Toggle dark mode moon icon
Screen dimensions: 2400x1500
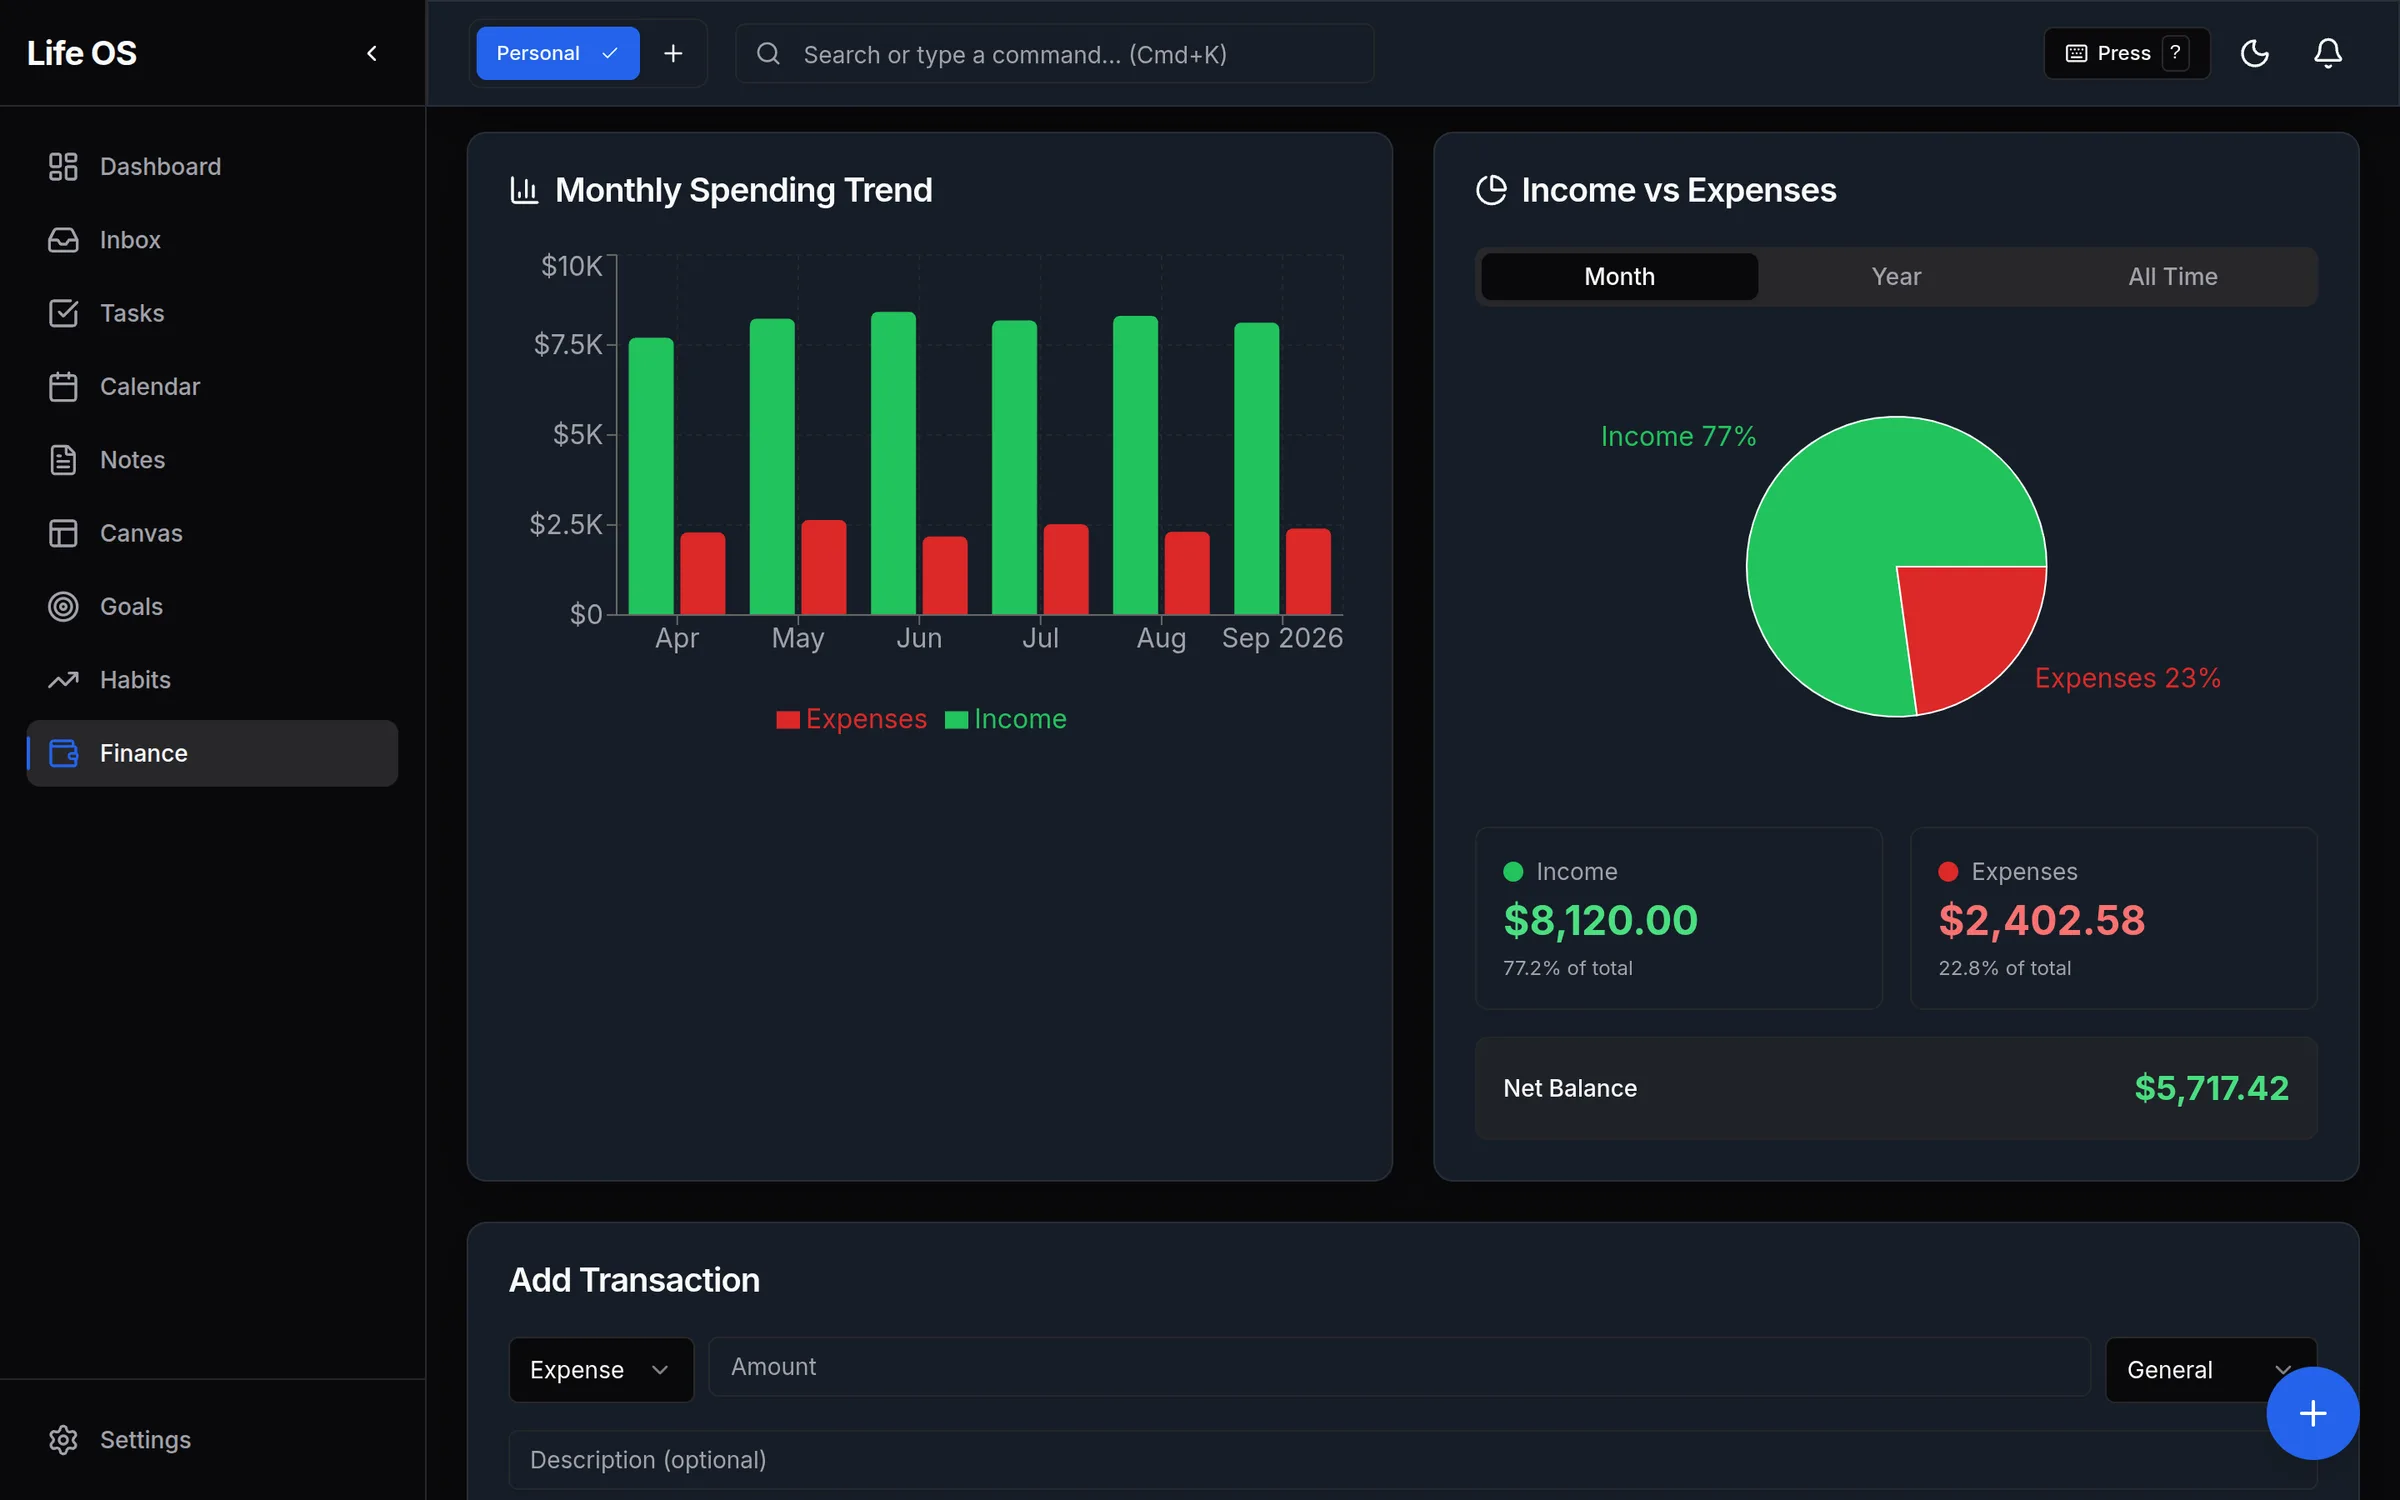2254,53
